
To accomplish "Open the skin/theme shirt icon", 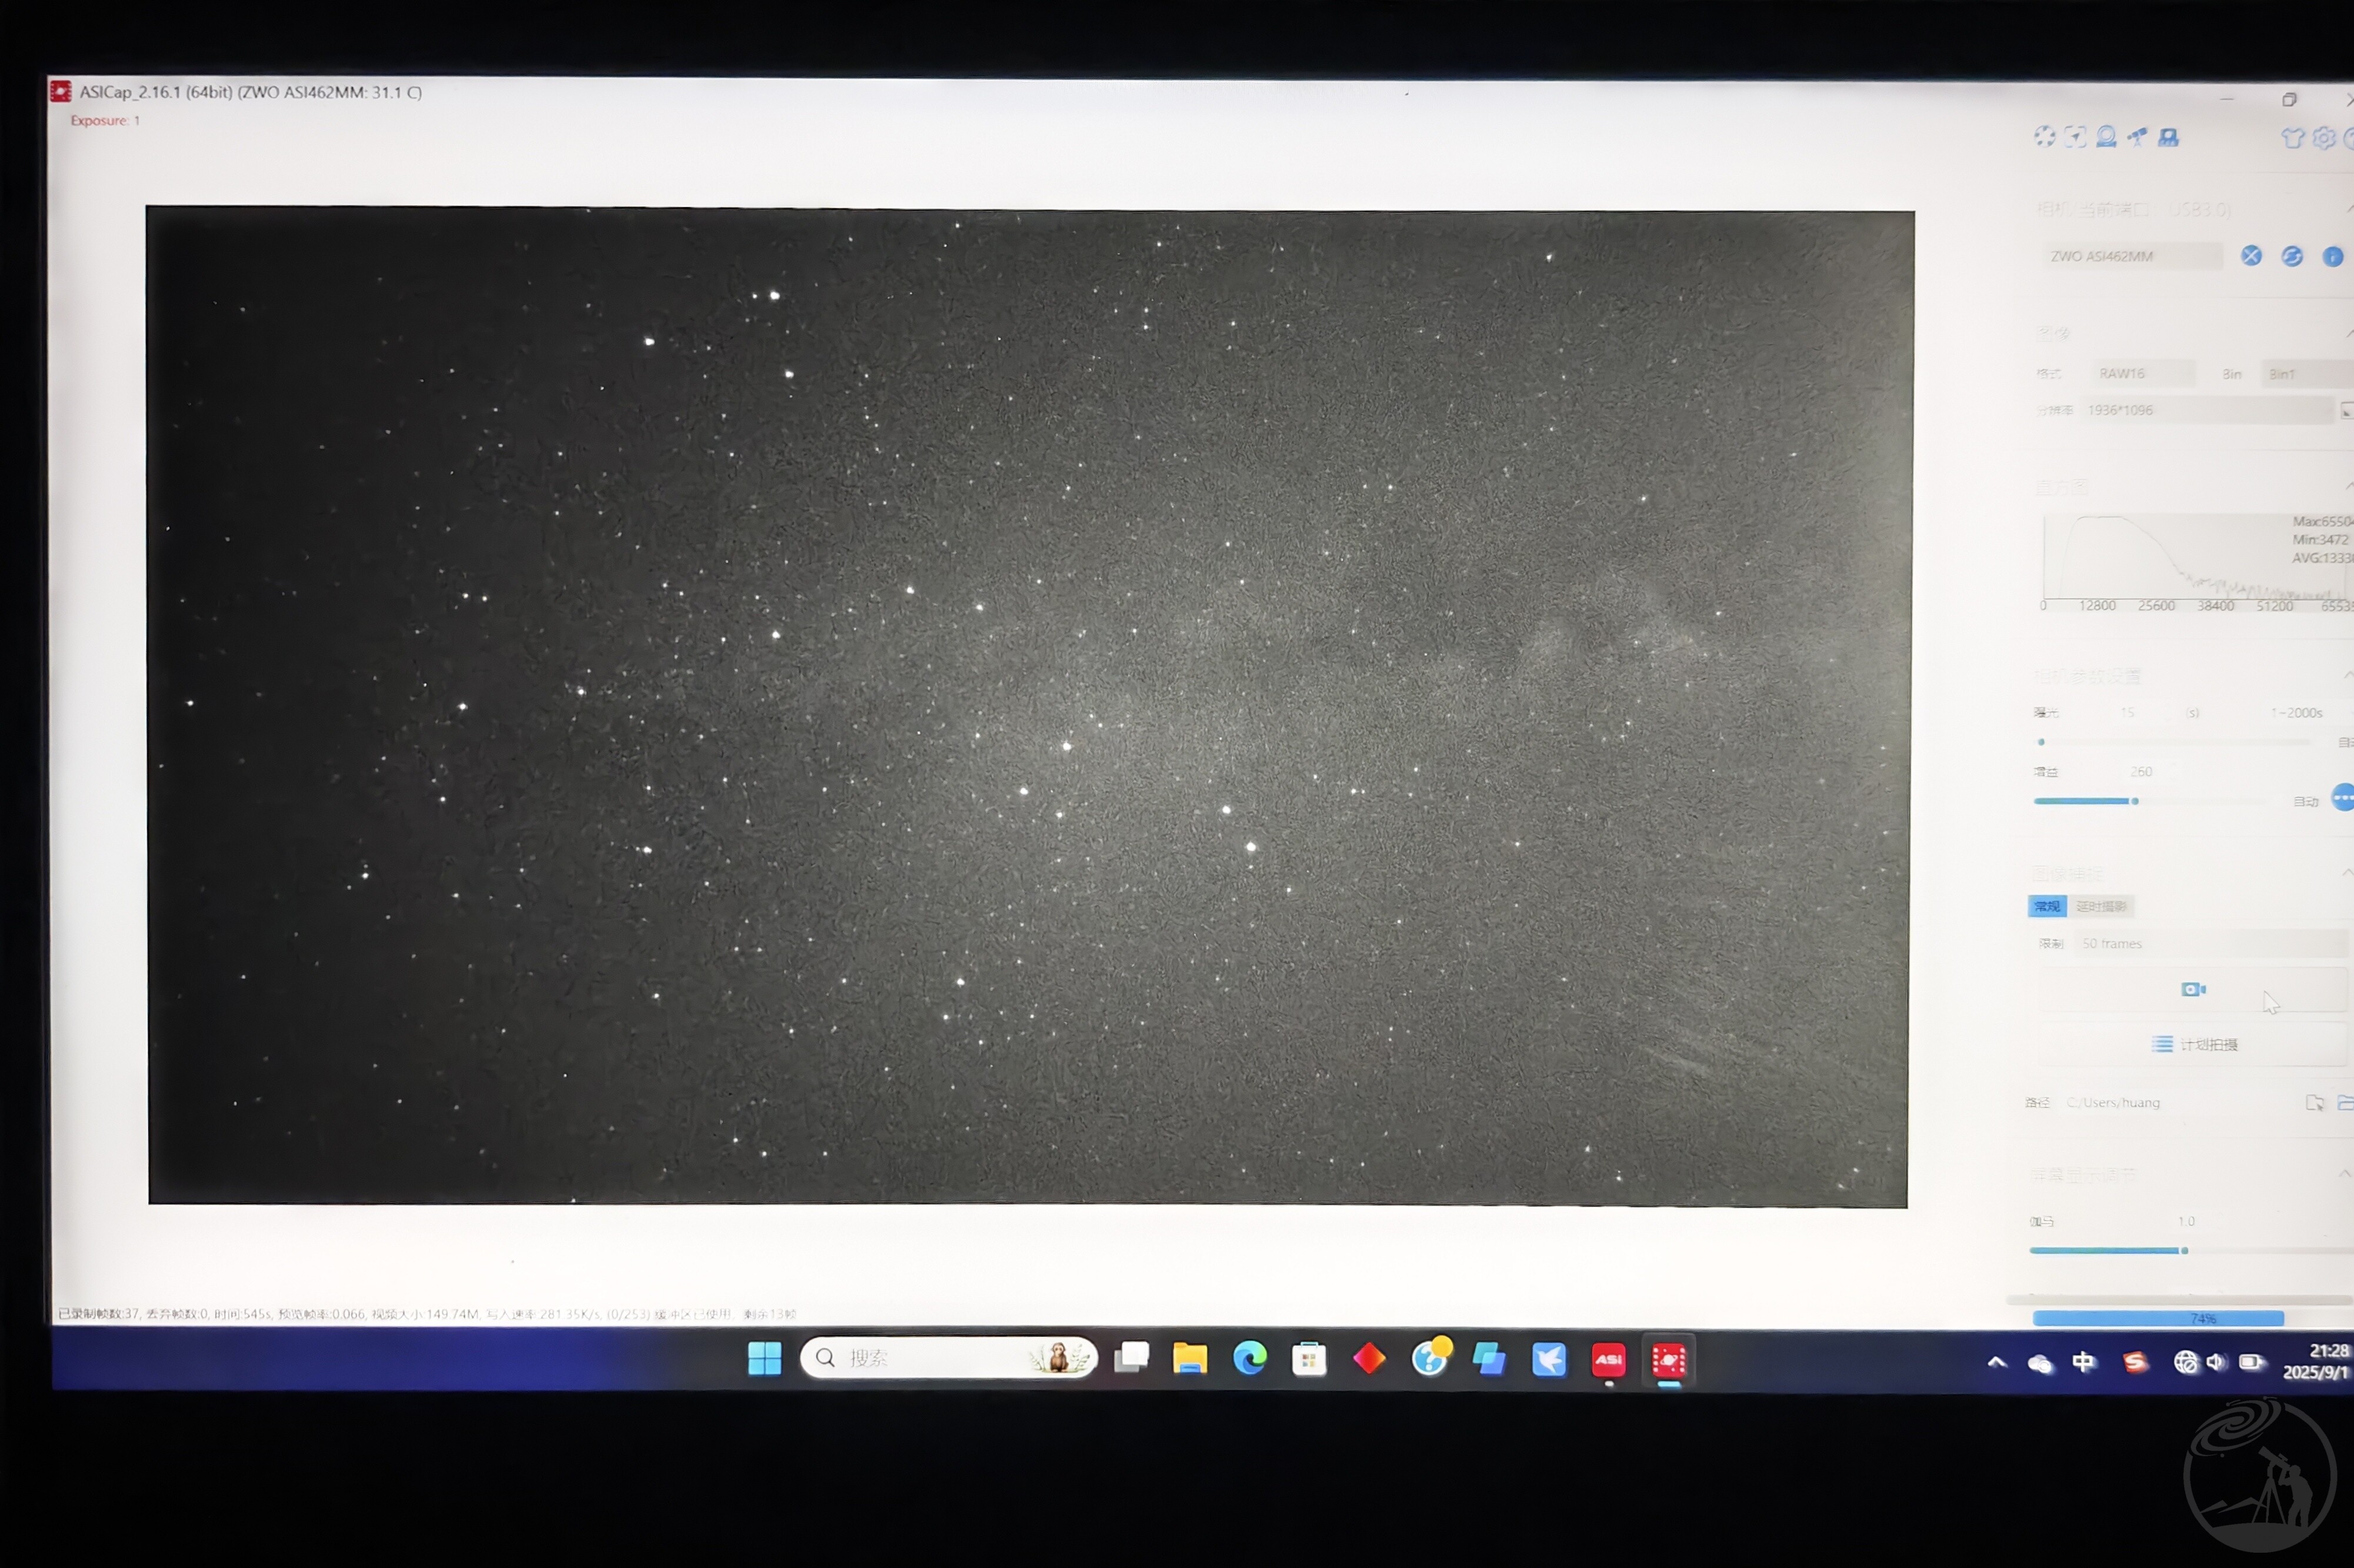I will click(2292, 138).
